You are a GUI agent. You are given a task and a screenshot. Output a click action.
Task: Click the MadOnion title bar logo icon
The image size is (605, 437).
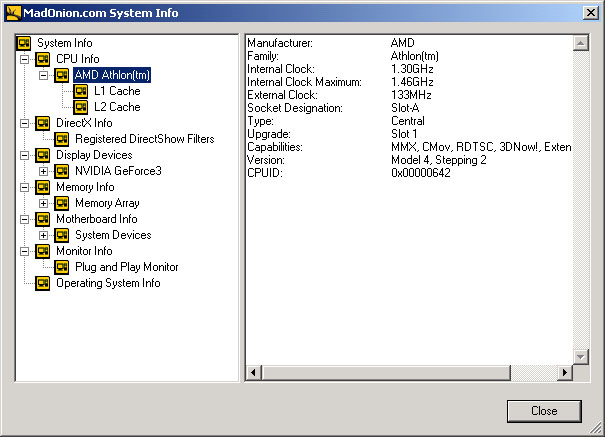pos(14,13)
